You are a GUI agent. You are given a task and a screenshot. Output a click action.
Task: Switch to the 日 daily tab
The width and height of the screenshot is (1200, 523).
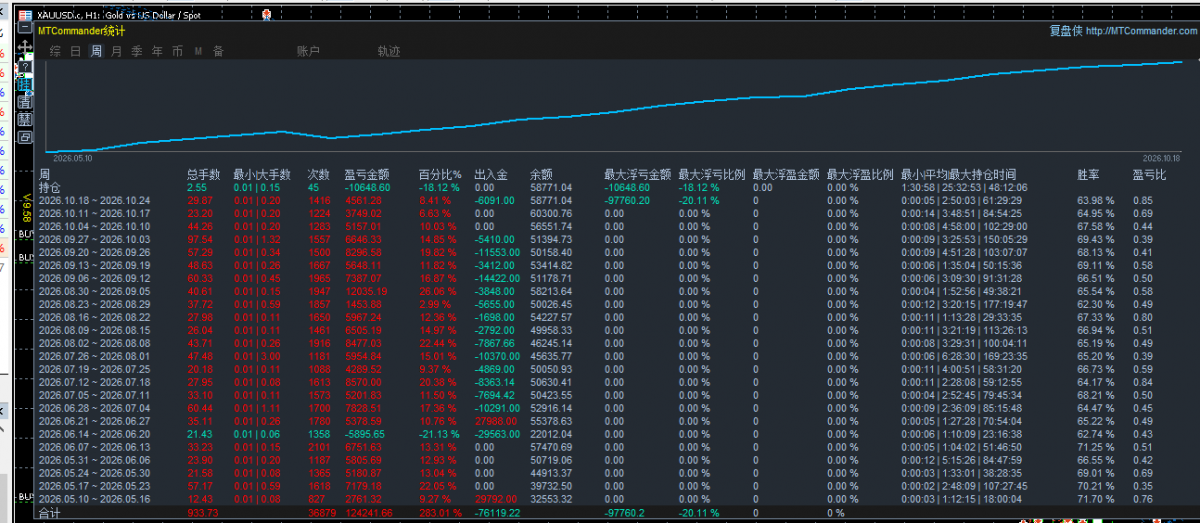click(76, 51)
